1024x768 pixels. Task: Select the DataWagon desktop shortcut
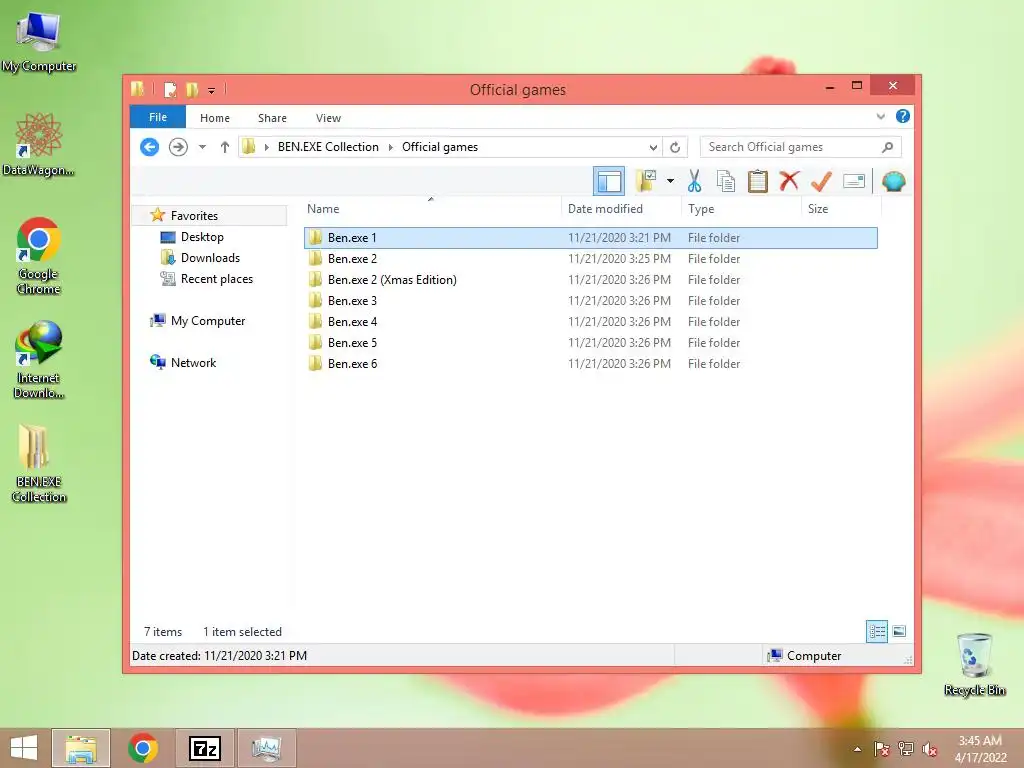click(x=39, y=144)
